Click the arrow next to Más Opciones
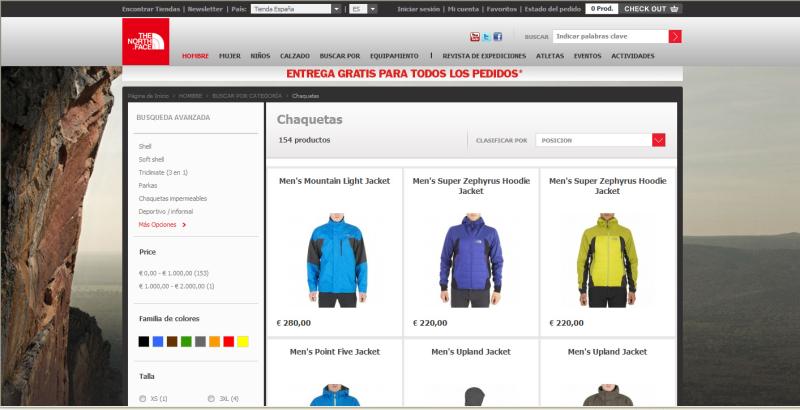 click(x=184, y=225)
